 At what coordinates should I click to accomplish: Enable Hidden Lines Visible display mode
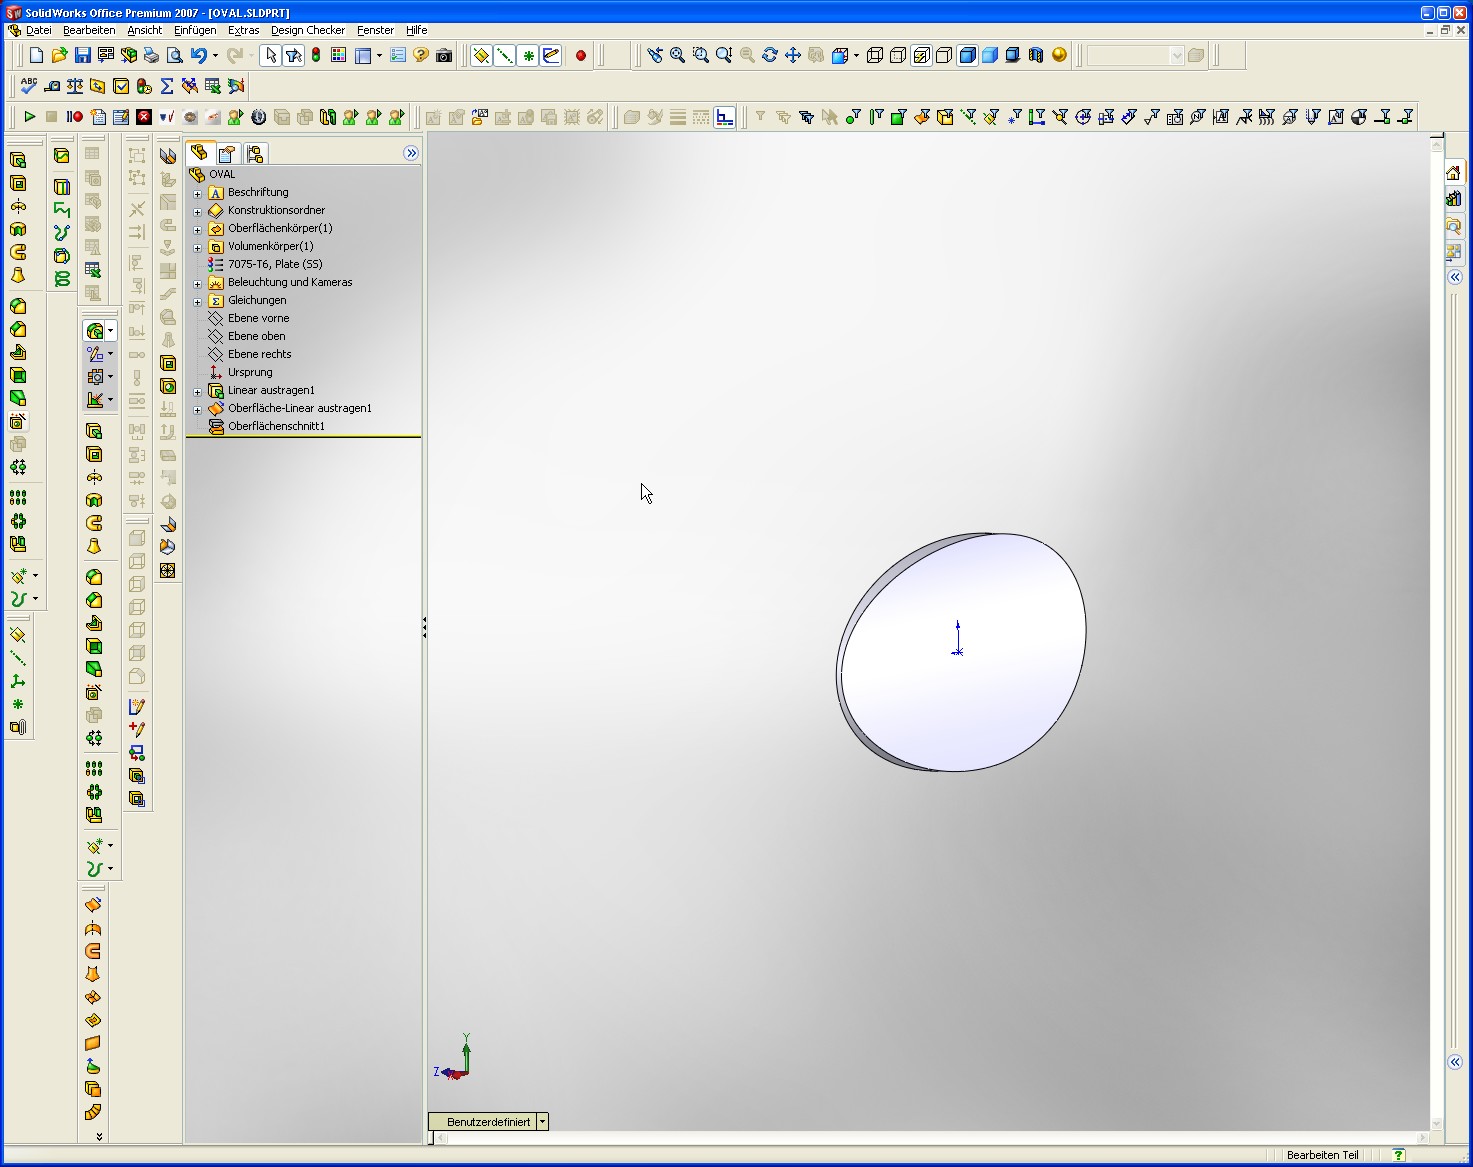tap(898, 55)
